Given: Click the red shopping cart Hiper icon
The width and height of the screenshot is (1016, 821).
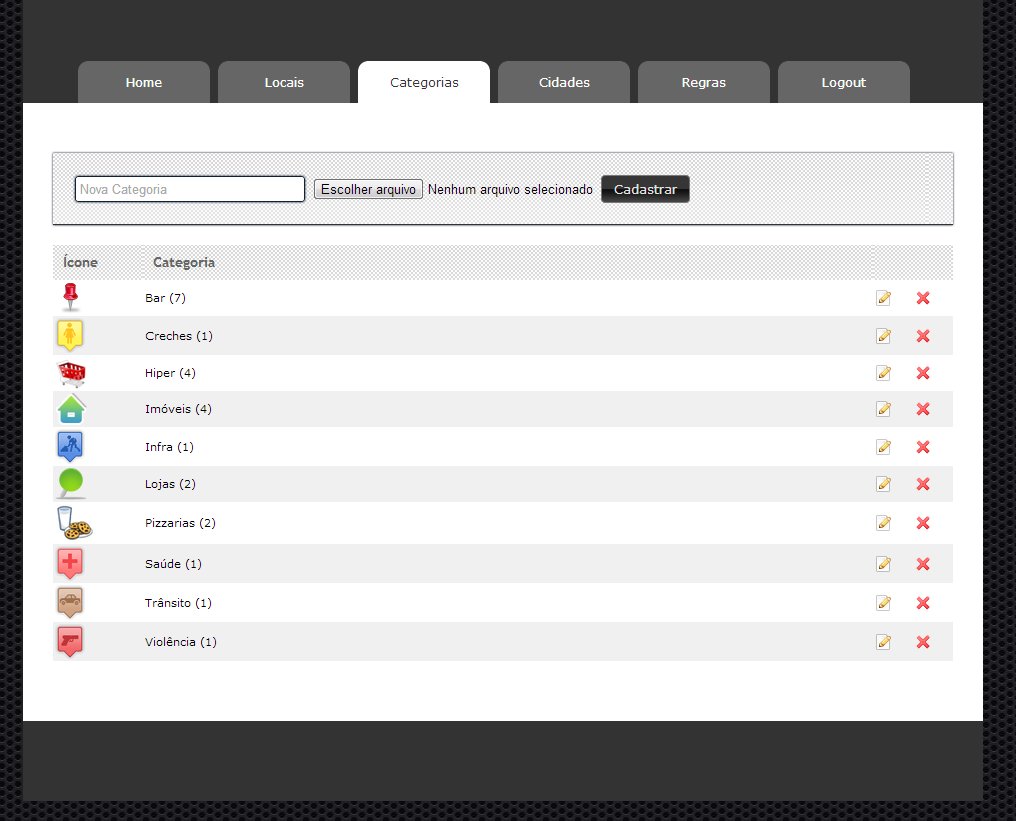Looking at the screenshot, I should tap(71, 374).
